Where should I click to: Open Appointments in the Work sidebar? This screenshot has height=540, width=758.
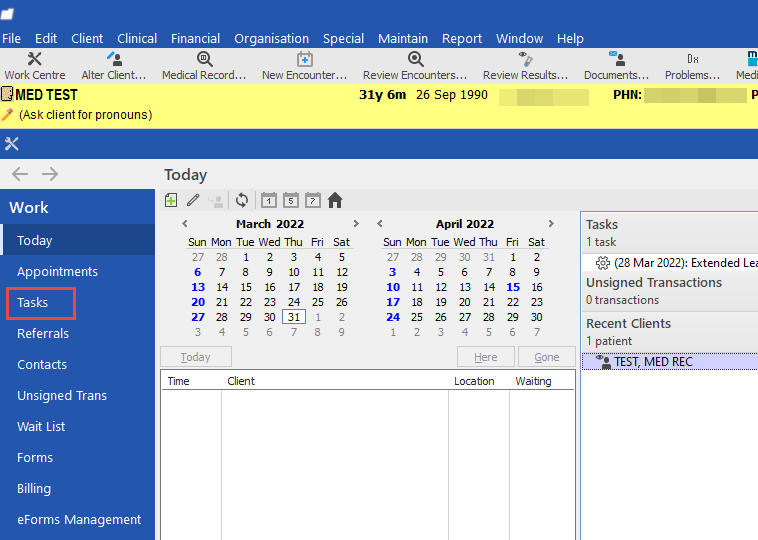57,271
